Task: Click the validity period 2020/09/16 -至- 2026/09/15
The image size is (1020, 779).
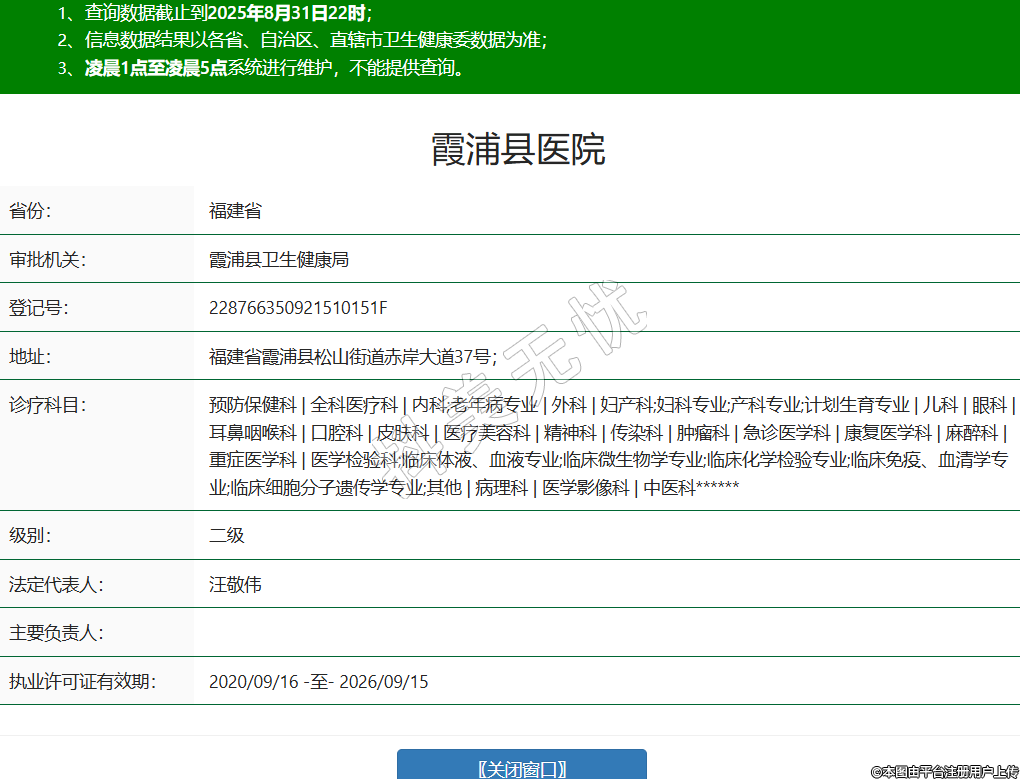Action: coord(318,682)
